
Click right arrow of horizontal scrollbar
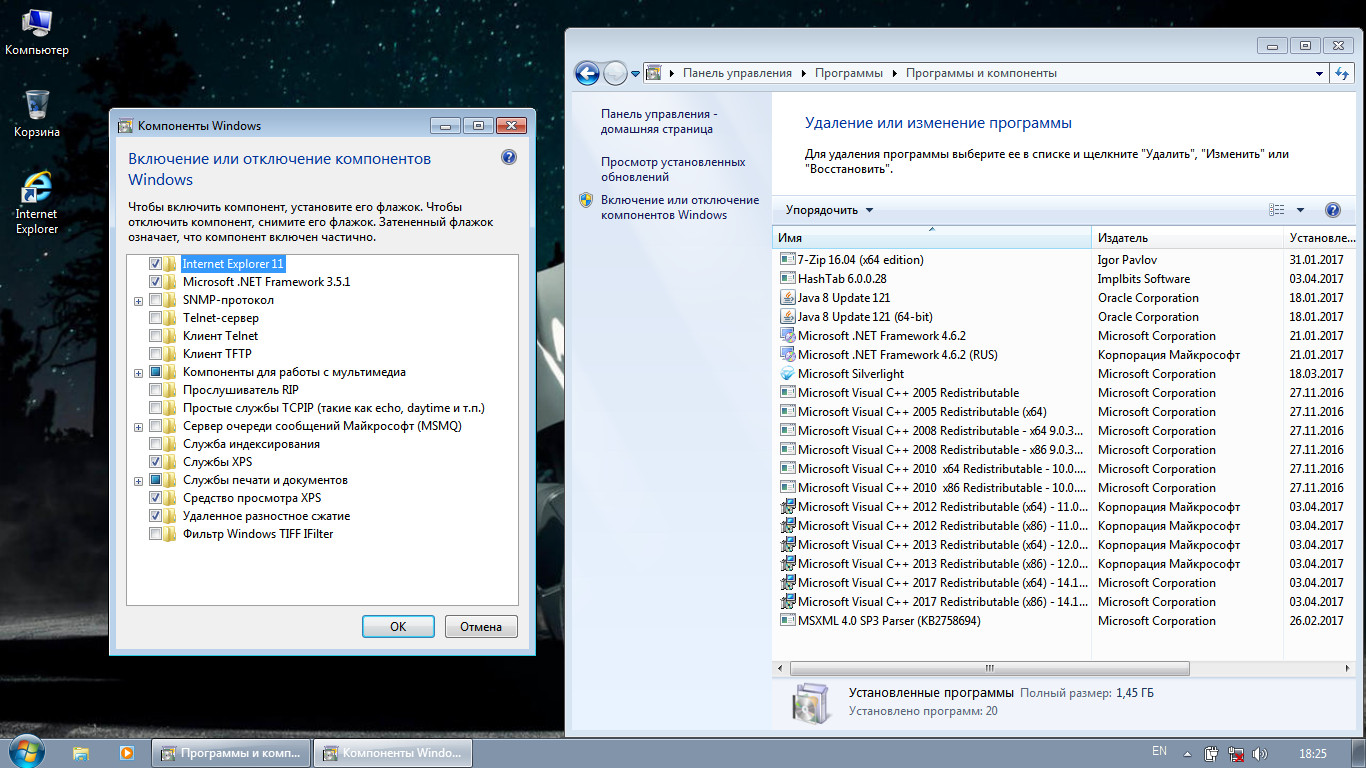tap(1349, 668)
